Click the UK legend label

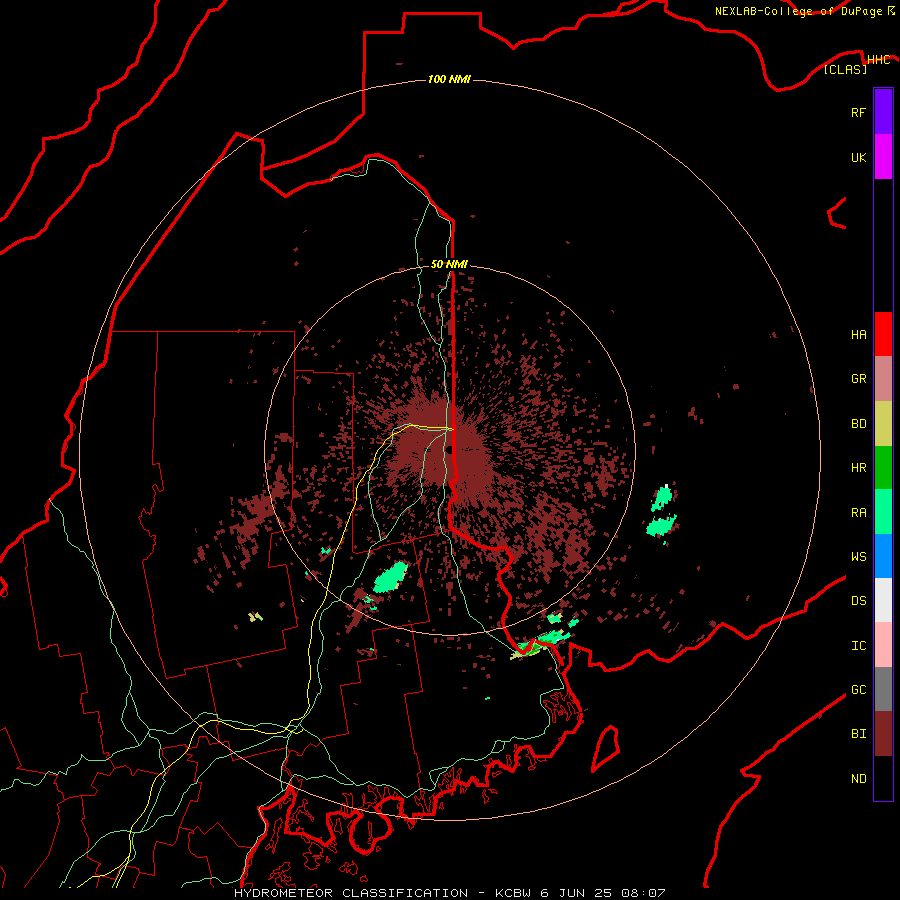(x=858, y=157)
